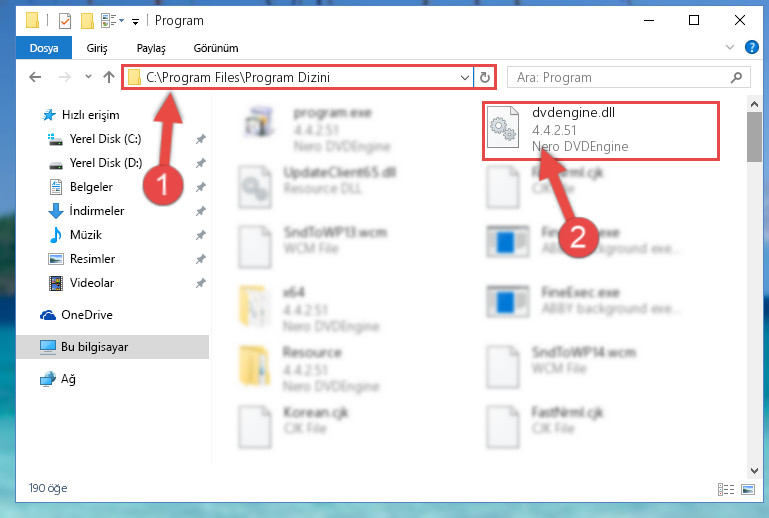Toggle the pin next to Videolar

tap(201, 283)
